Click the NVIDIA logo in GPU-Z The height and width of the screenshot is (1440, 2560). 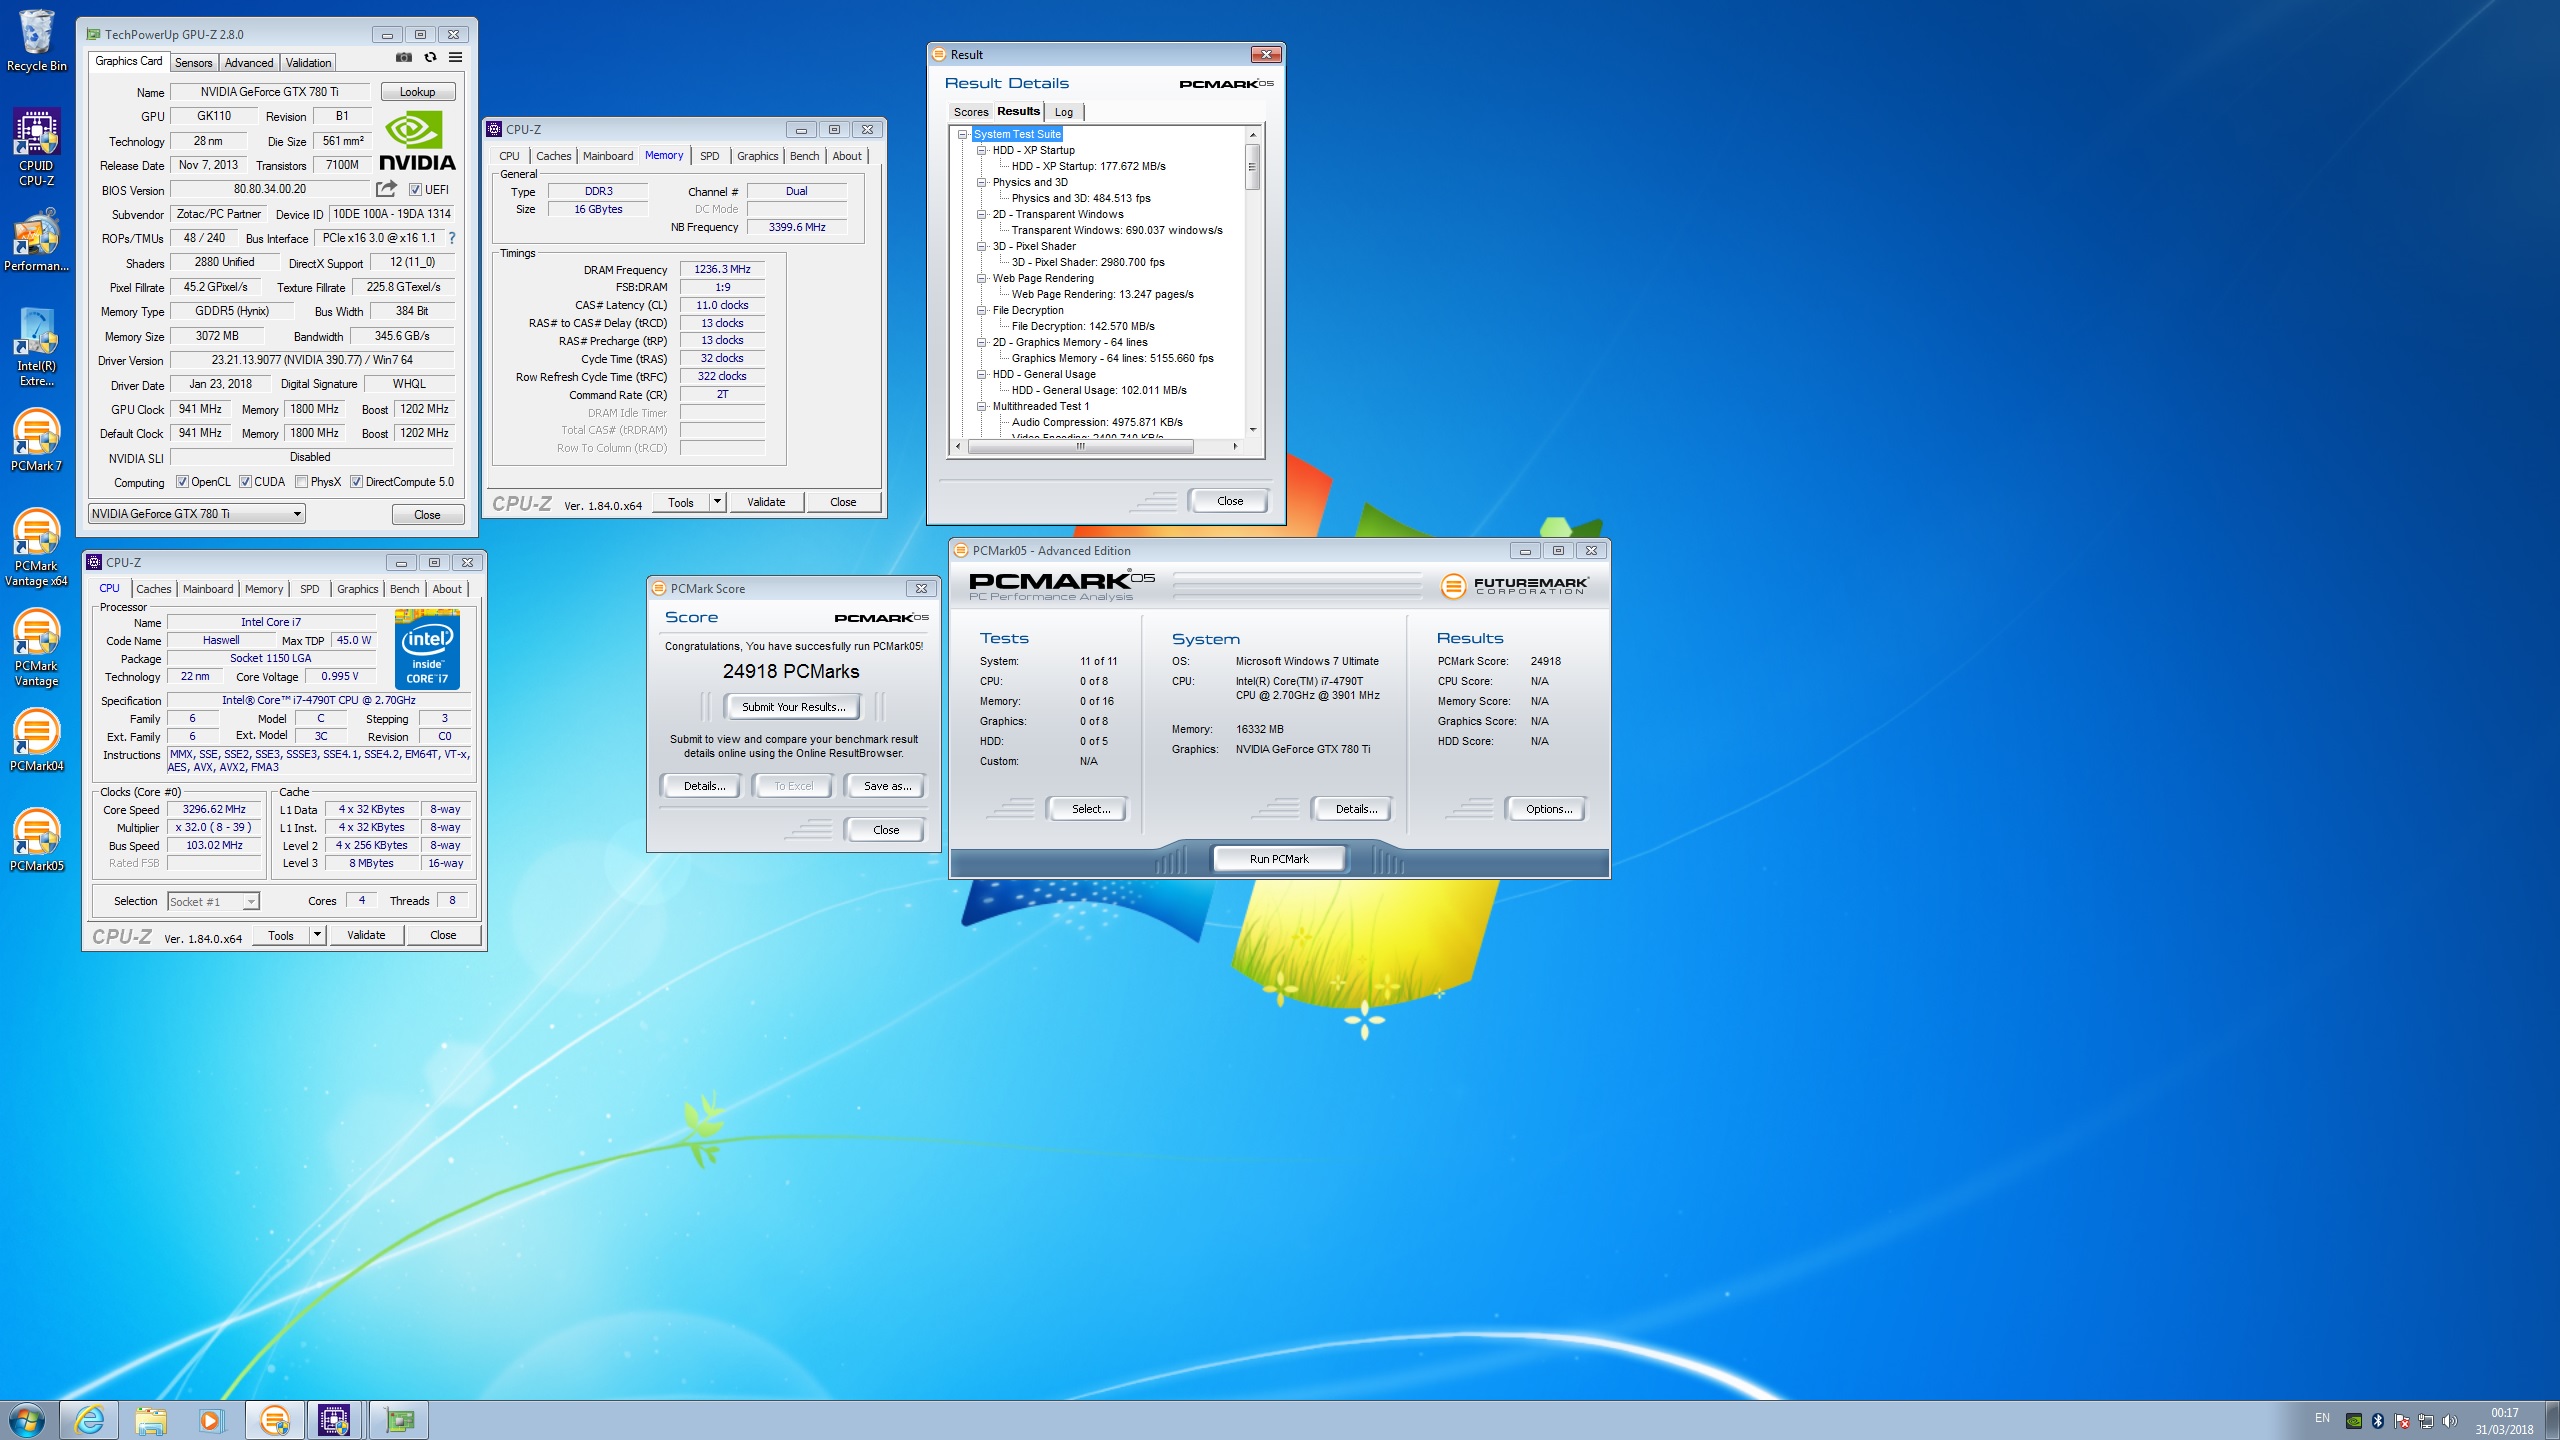pos(417,141)
